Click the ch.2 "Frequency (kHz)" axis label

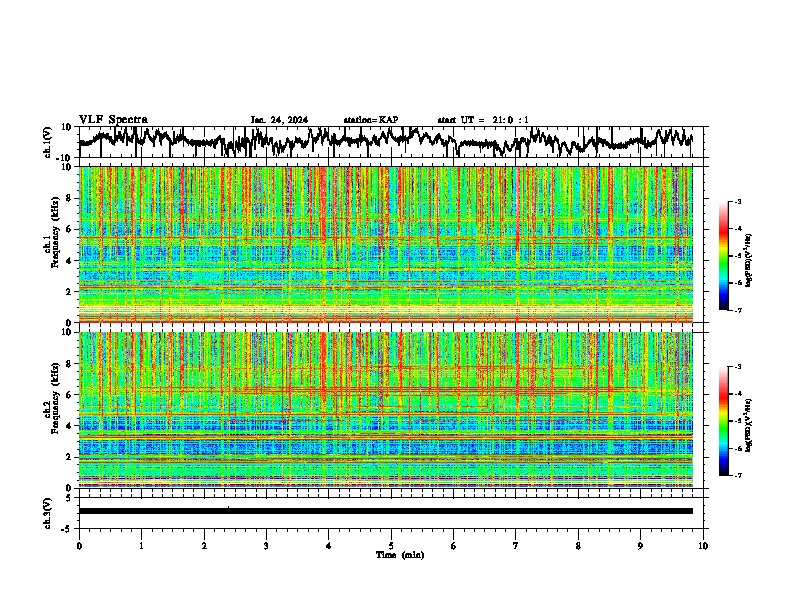point(55,398)
